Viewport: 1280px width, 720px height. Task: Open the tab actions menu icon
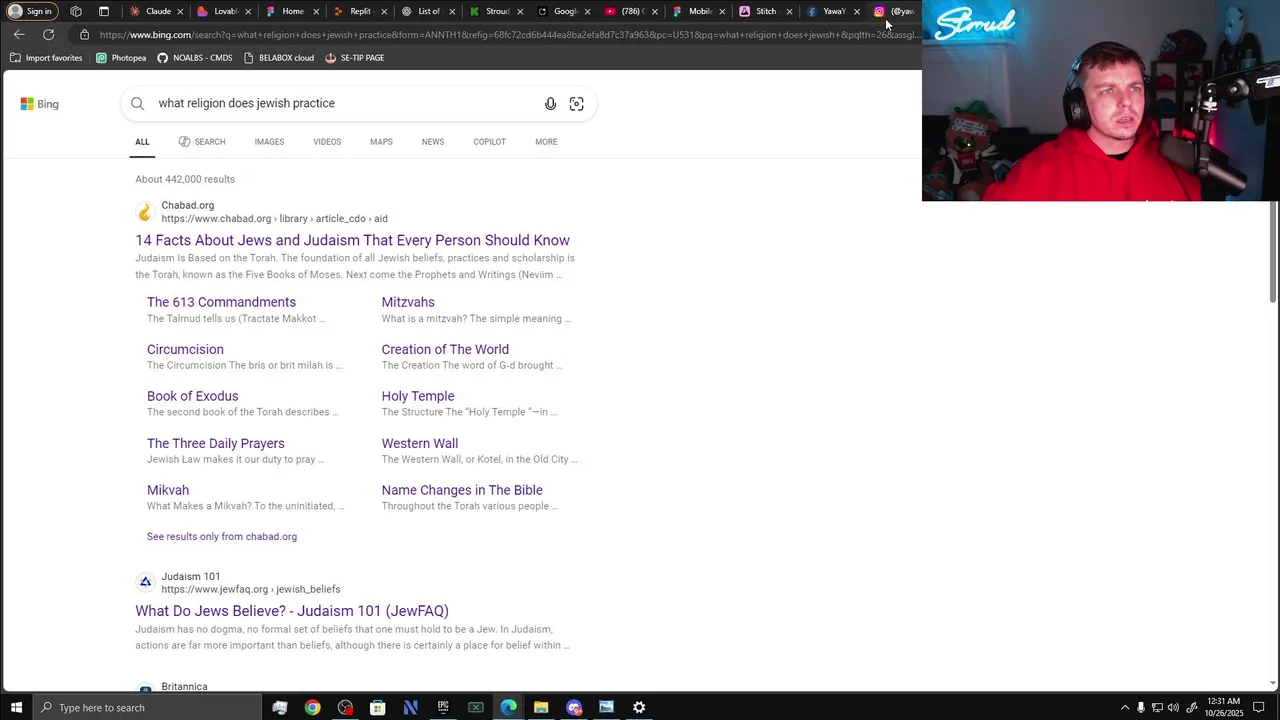(104, 11)
